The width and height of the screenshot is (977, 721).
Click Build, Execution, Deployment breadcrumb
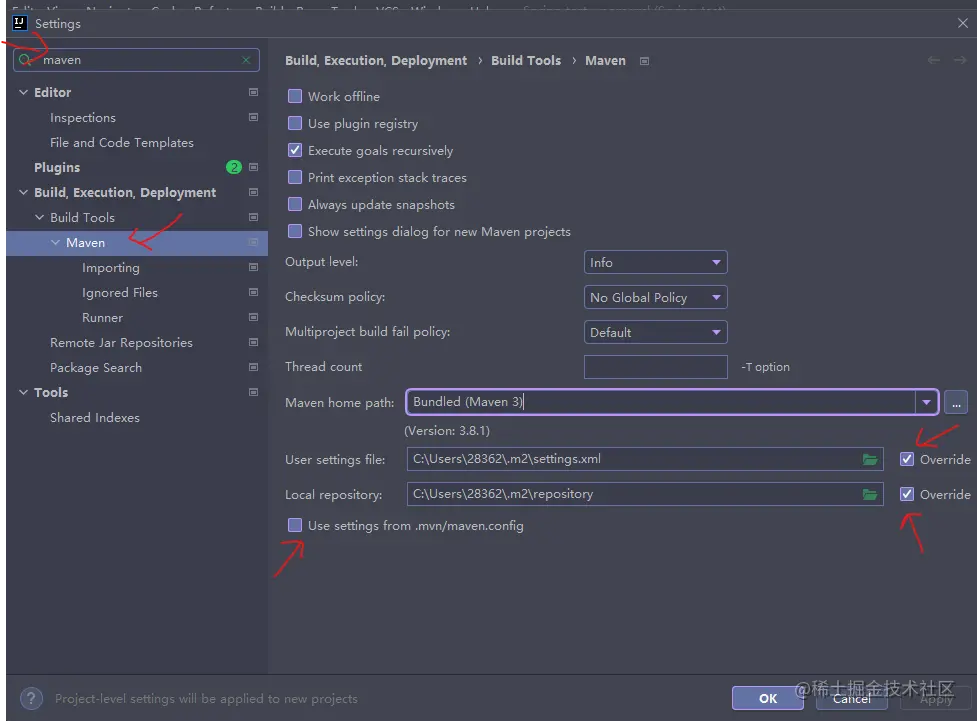pyautogui.click(x=376, y=60)
